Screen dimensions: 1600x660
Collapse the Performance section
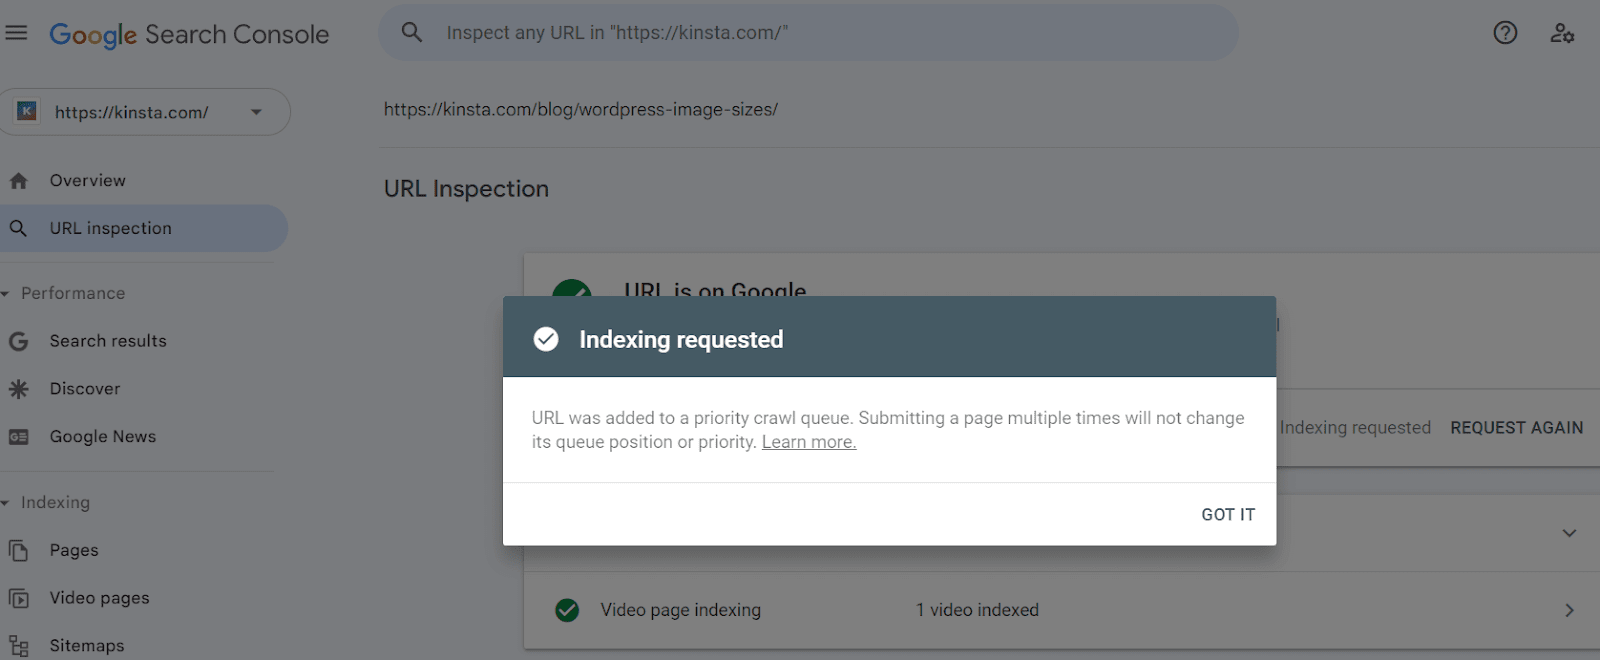point(6,294)
